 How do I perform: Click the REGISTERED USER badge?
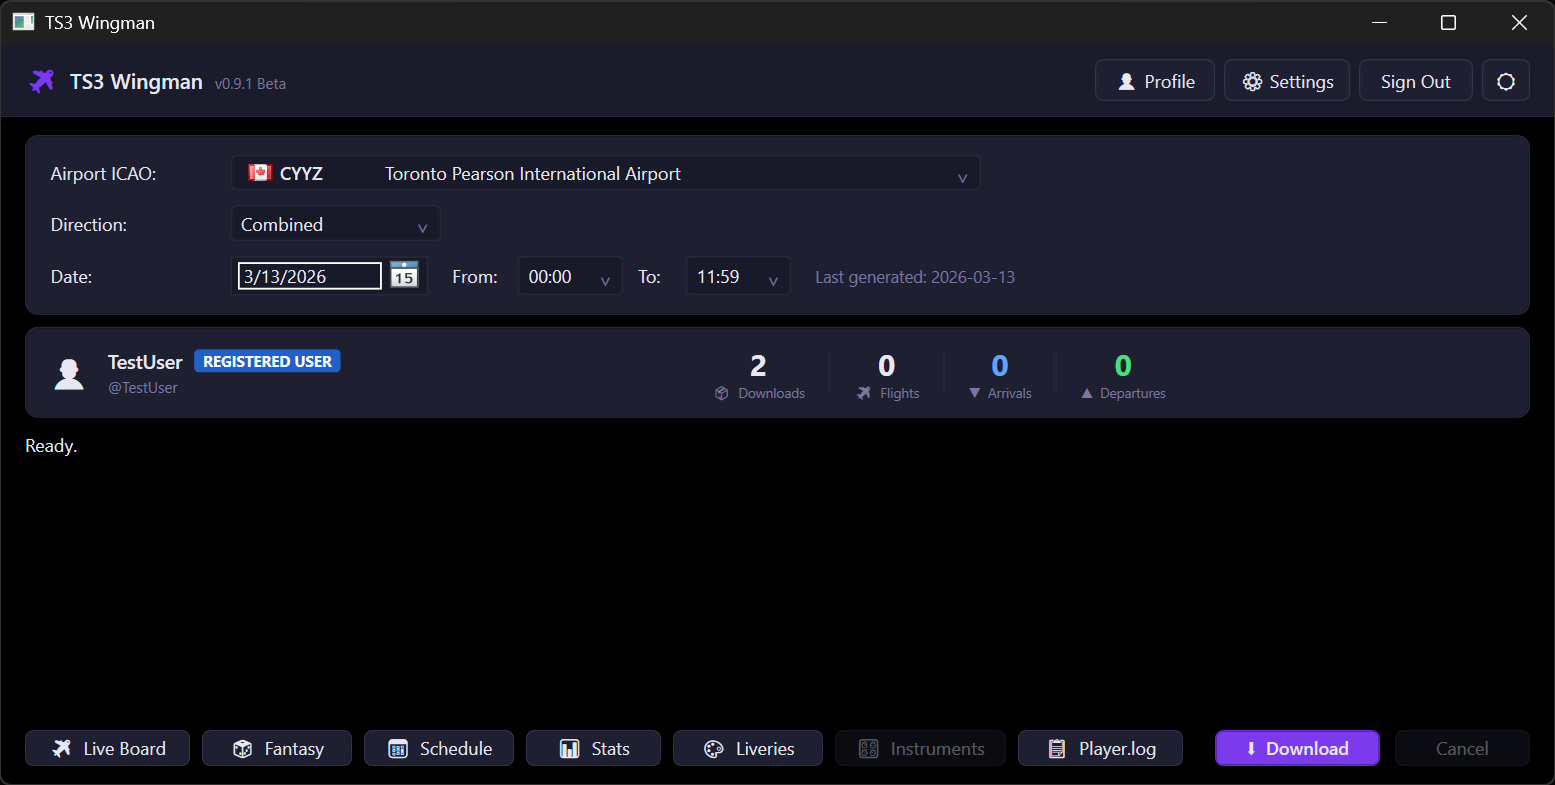click(267, 361)
